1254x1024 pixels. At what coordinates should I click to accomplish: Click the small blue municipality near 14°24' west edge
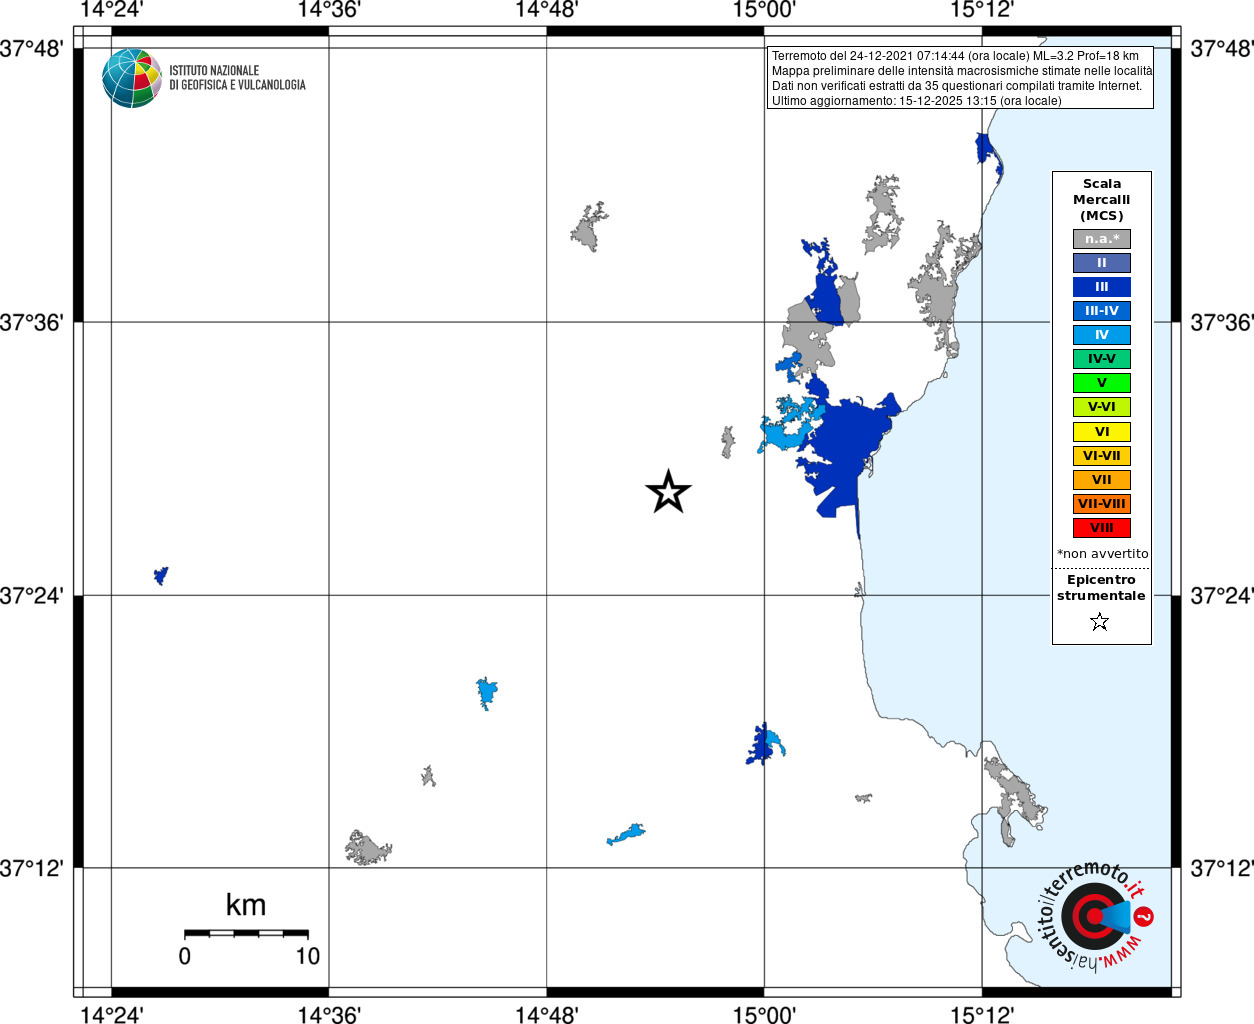pos(161,575)
